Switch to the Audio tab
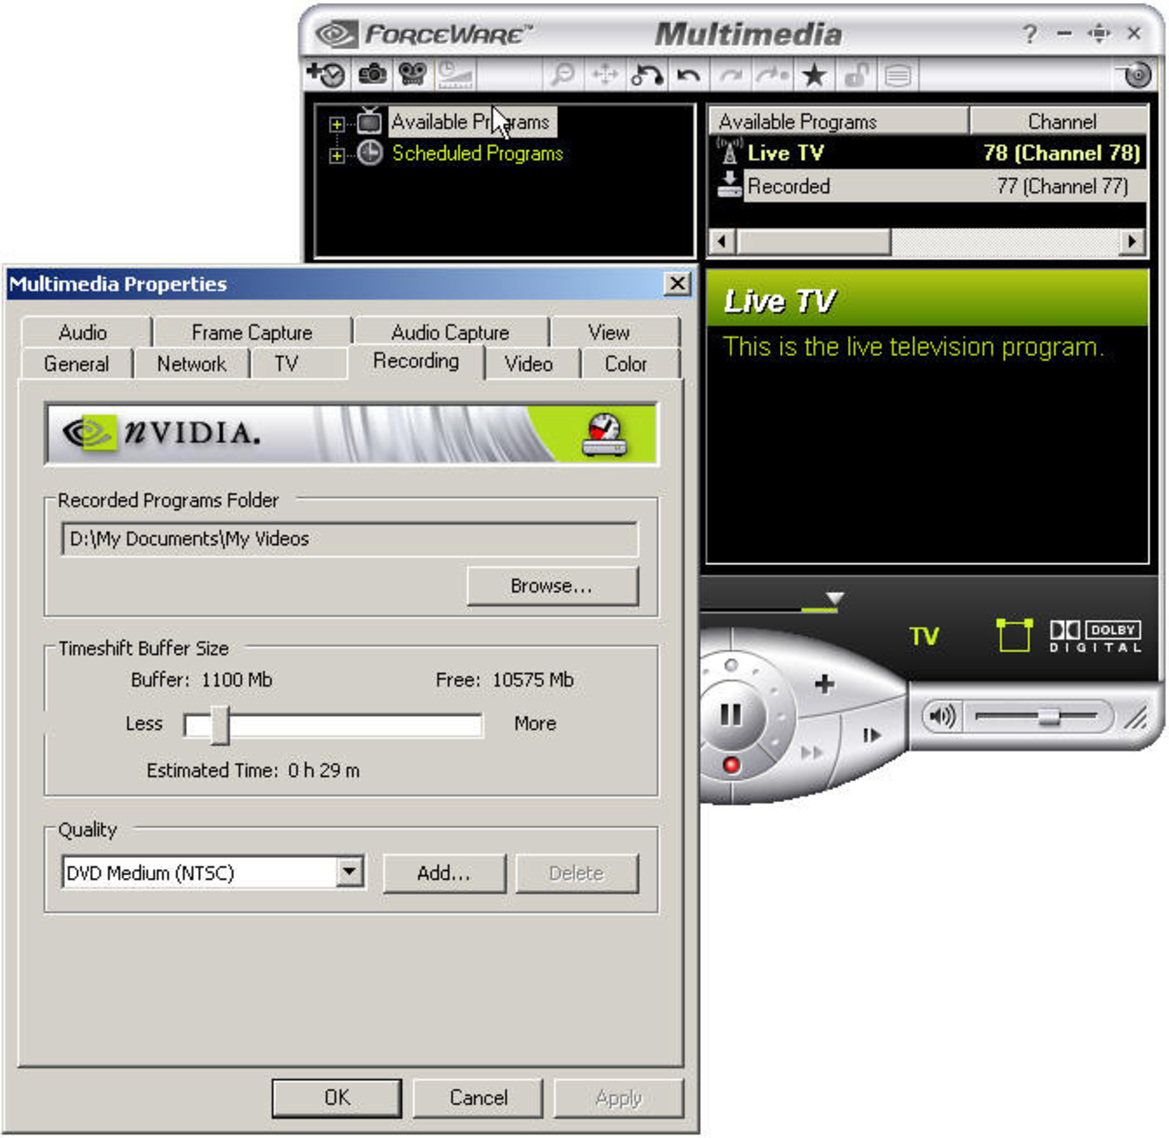1169x1138 pixels. (x=83, y=332)
